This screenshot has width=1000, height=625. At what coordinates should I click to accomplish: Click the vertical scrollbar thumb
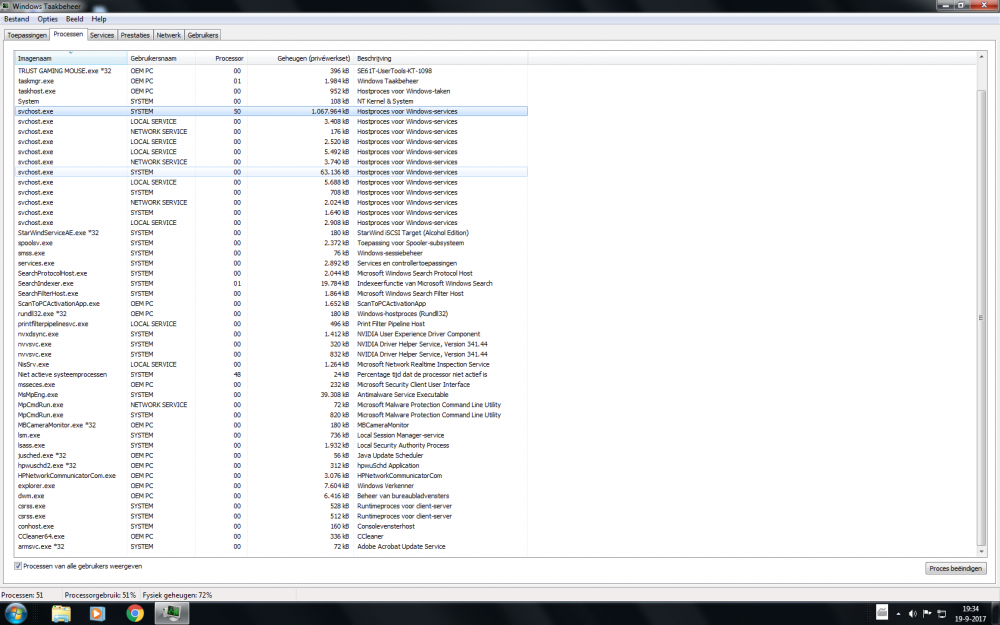[x=982, y=317]
